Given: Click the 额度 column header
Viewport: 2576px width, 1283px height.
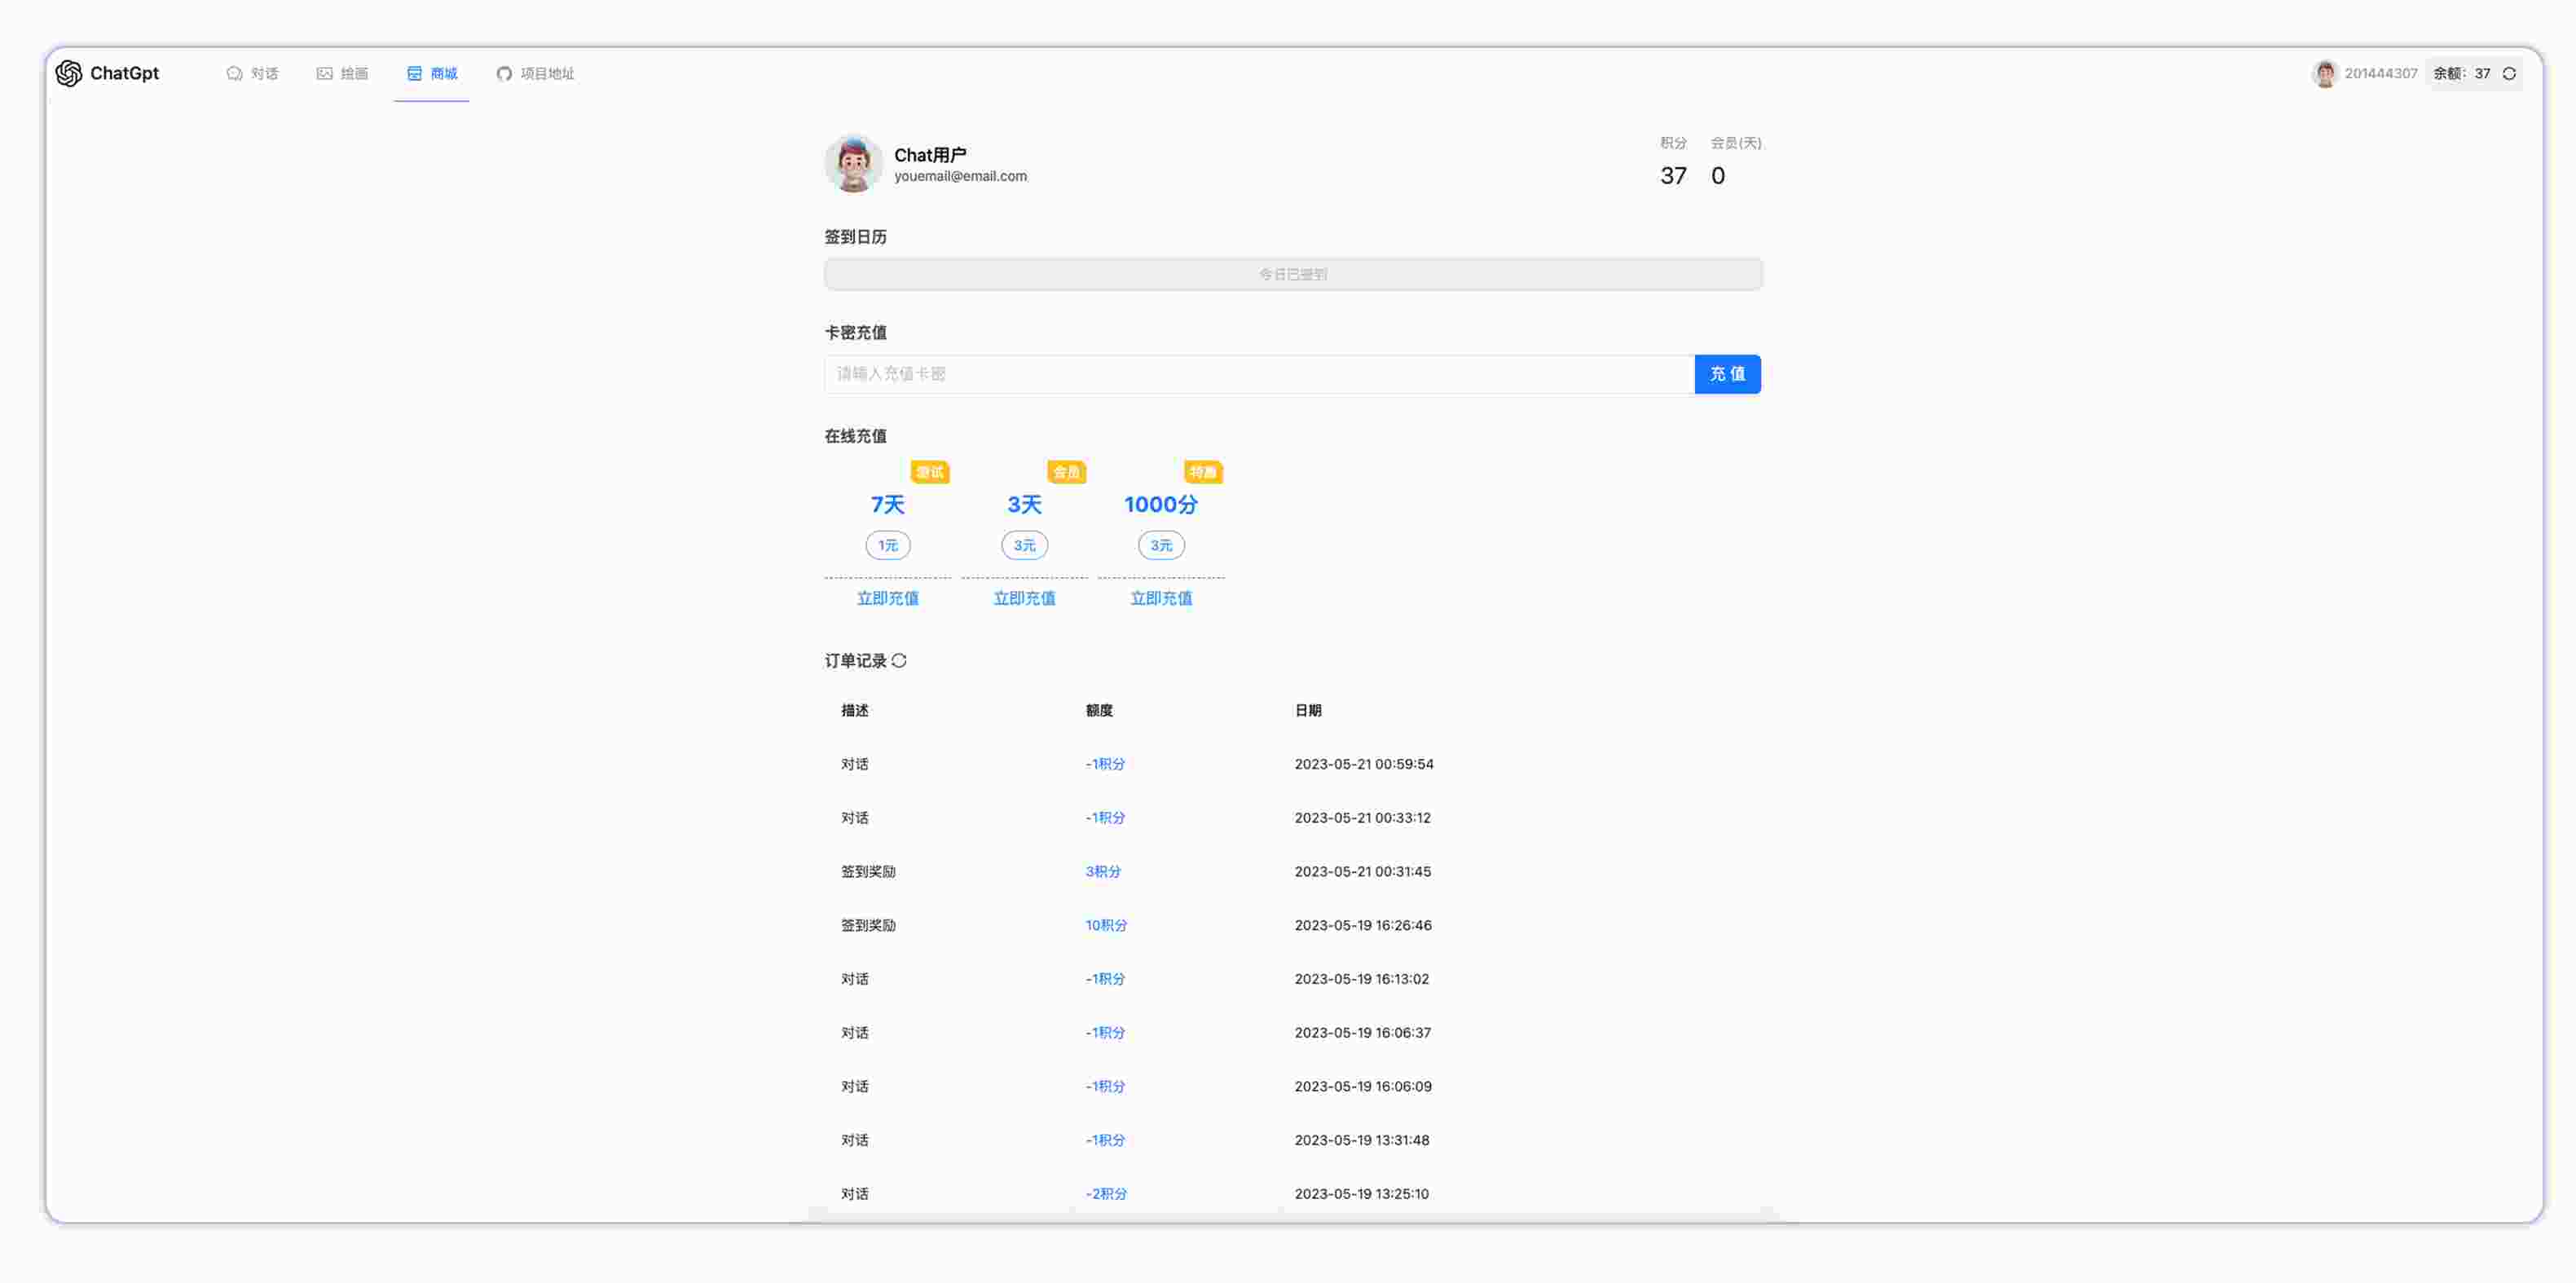Looking at the screenshot, I should coord(1099,710).
